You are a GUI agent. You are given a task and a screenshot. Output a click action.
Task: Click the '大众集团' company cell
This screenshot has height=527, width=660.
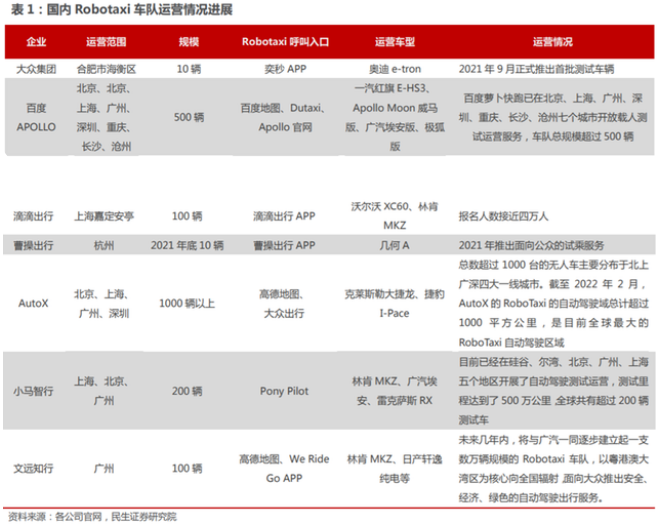[x=36, y=69]
